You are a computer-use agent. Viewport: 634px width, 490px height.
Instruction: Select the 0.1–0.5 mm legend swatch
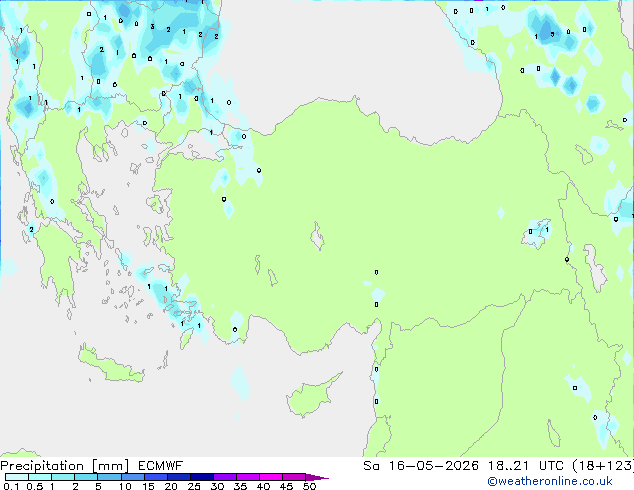[17, 477]
